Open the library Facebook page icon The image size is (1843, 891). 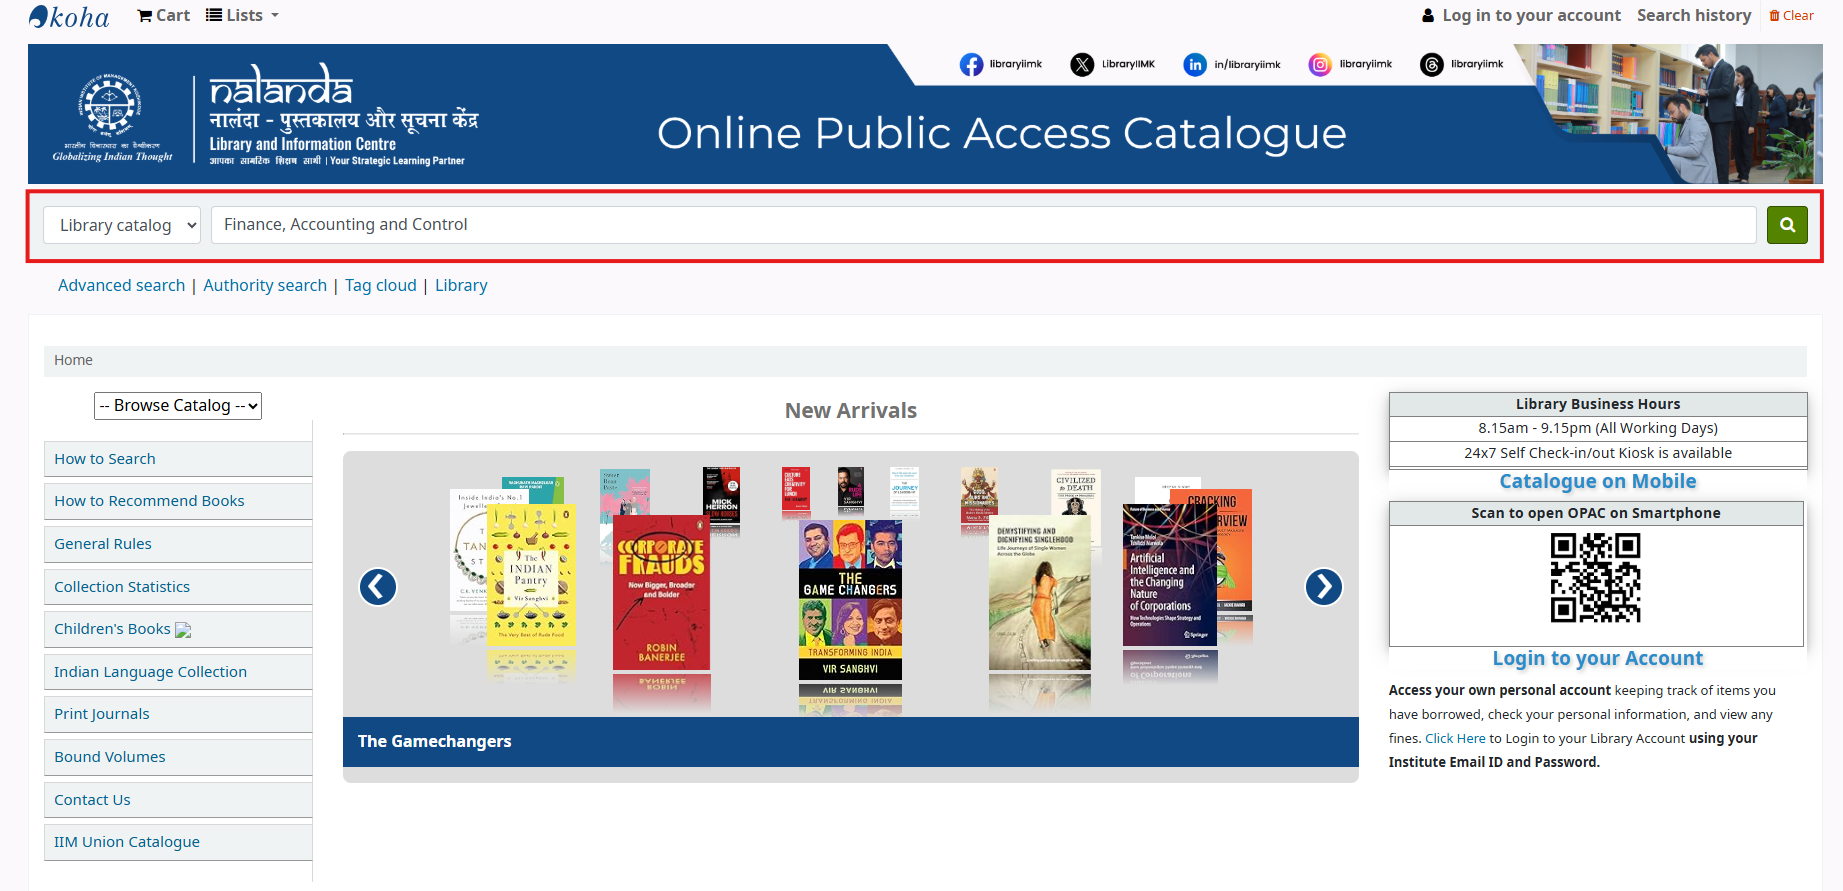[971, 65]
